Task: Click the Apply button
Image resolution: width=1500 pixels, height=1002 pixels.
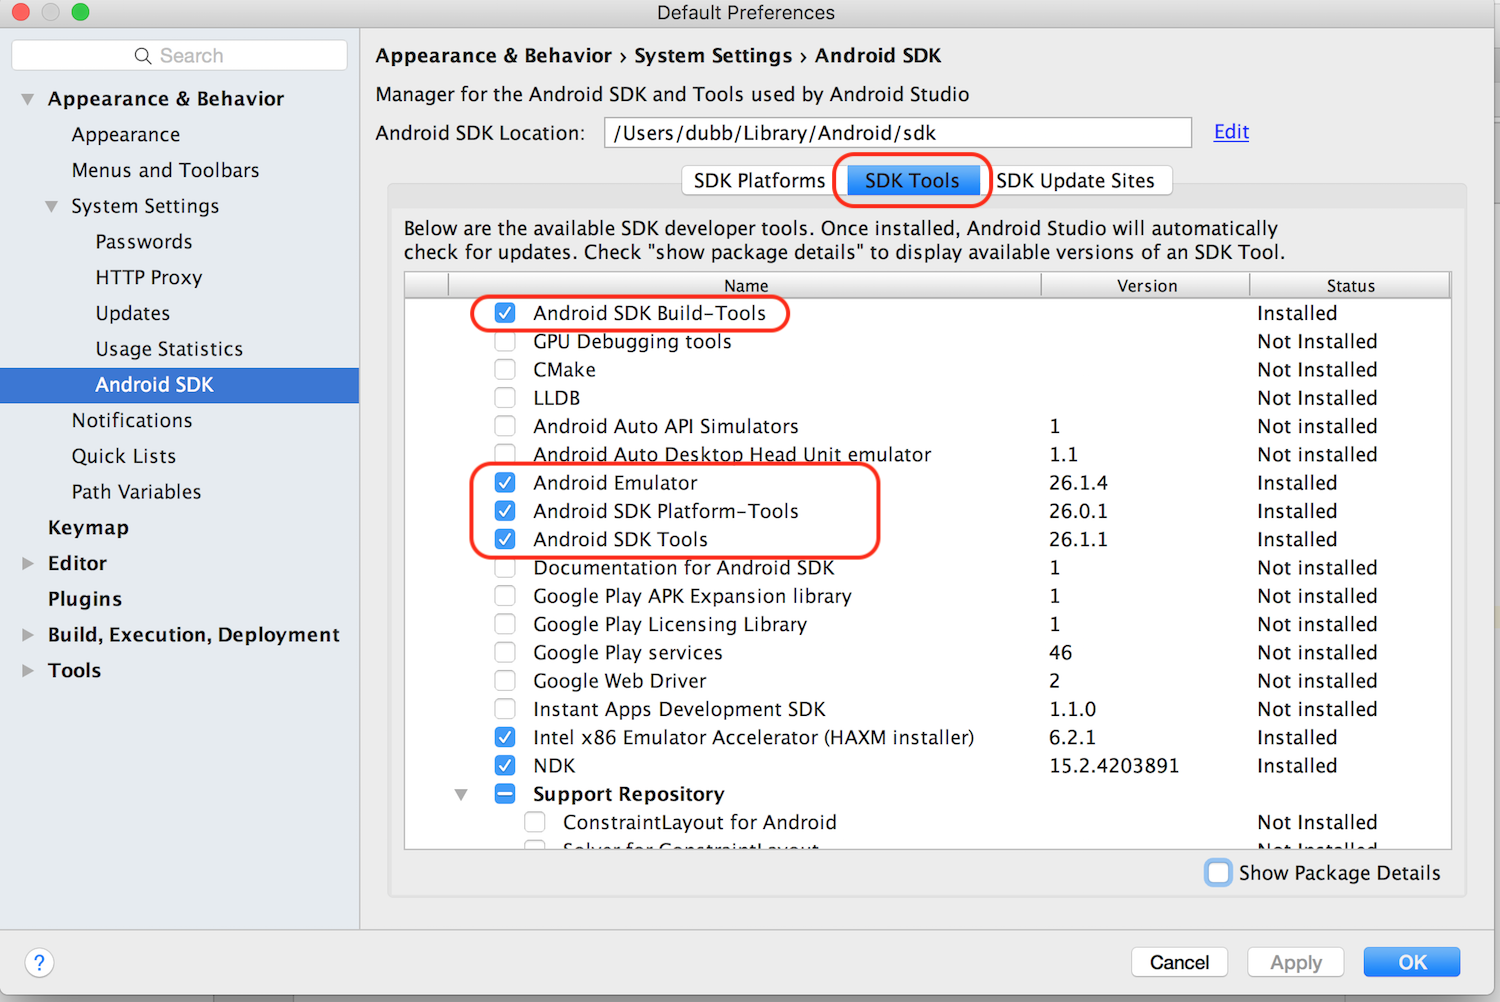Action: (x=1296, y=962)
